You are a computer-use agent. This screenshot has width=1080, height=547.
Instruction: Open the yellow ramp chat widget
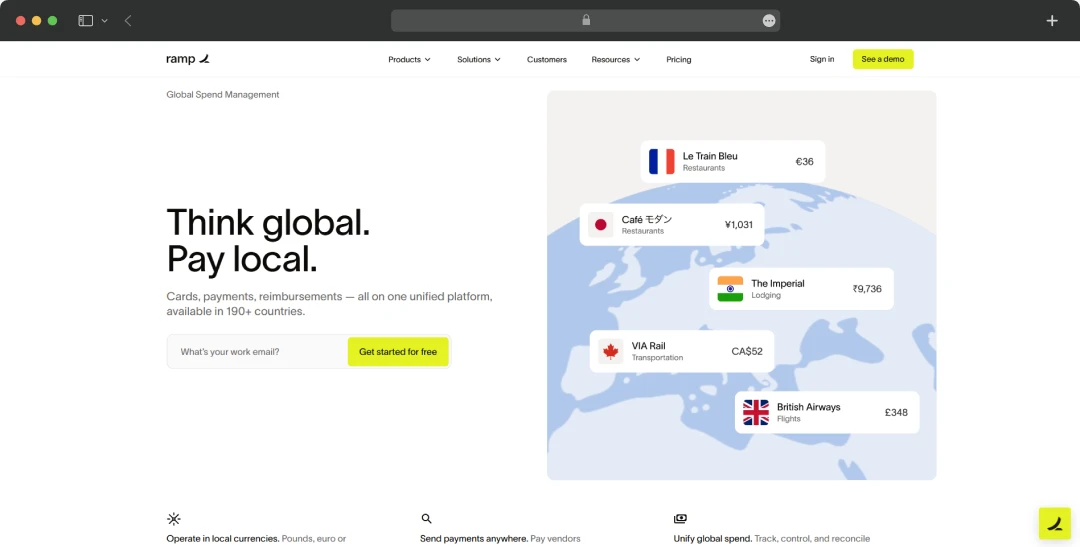(1055, 524)
